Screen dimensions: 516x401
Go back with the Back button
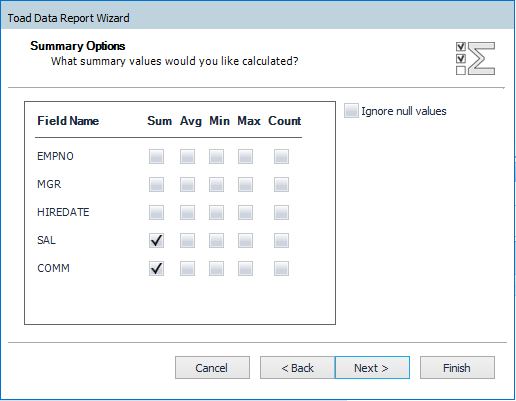point(297,368)
